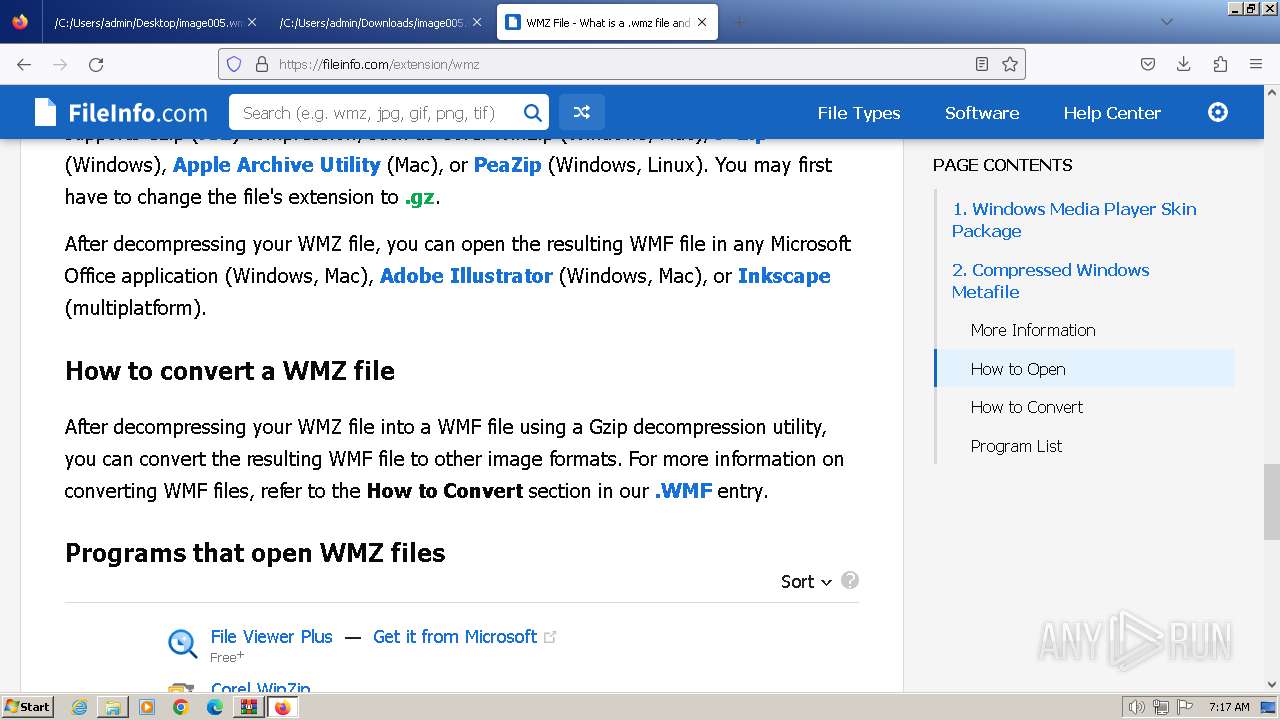1280x720 pixels.
Task: Click the page vertical scrollbar thumb
Action: pyautogui.click(x=1271, y=502)
